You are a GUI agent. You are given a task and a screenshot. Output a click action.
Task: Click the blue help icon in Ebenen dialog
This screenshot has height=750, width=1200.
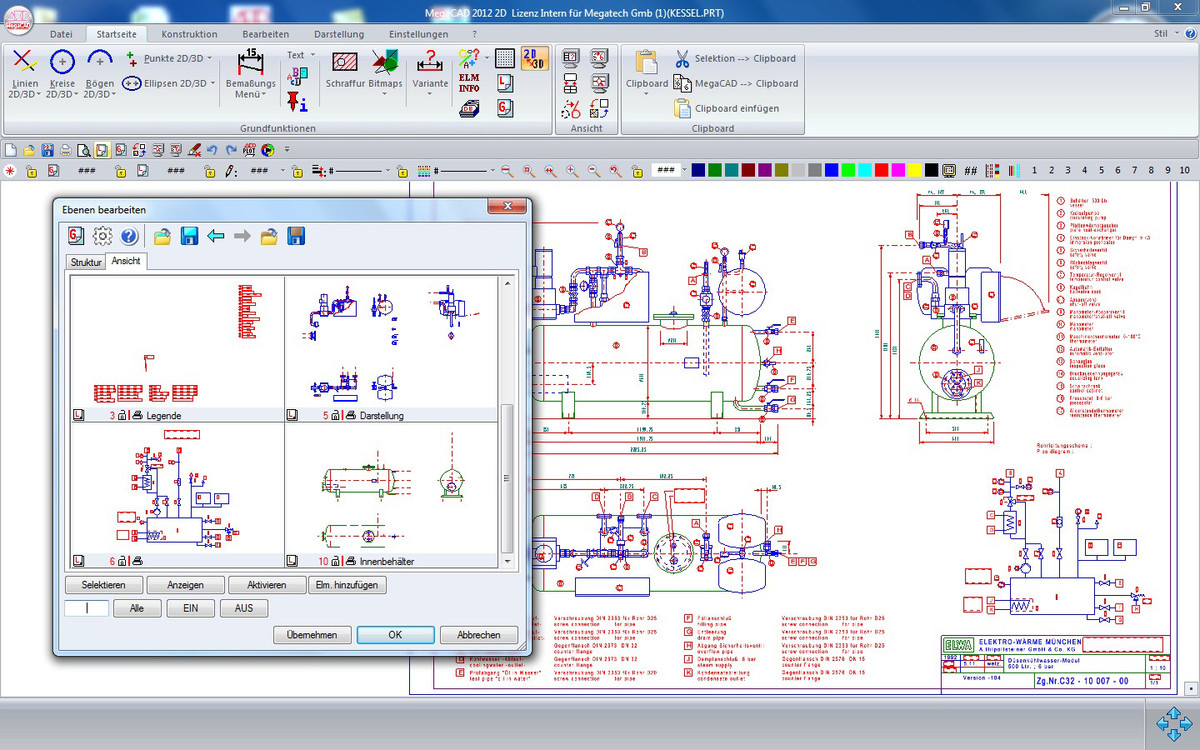click(x=129, y=236)
